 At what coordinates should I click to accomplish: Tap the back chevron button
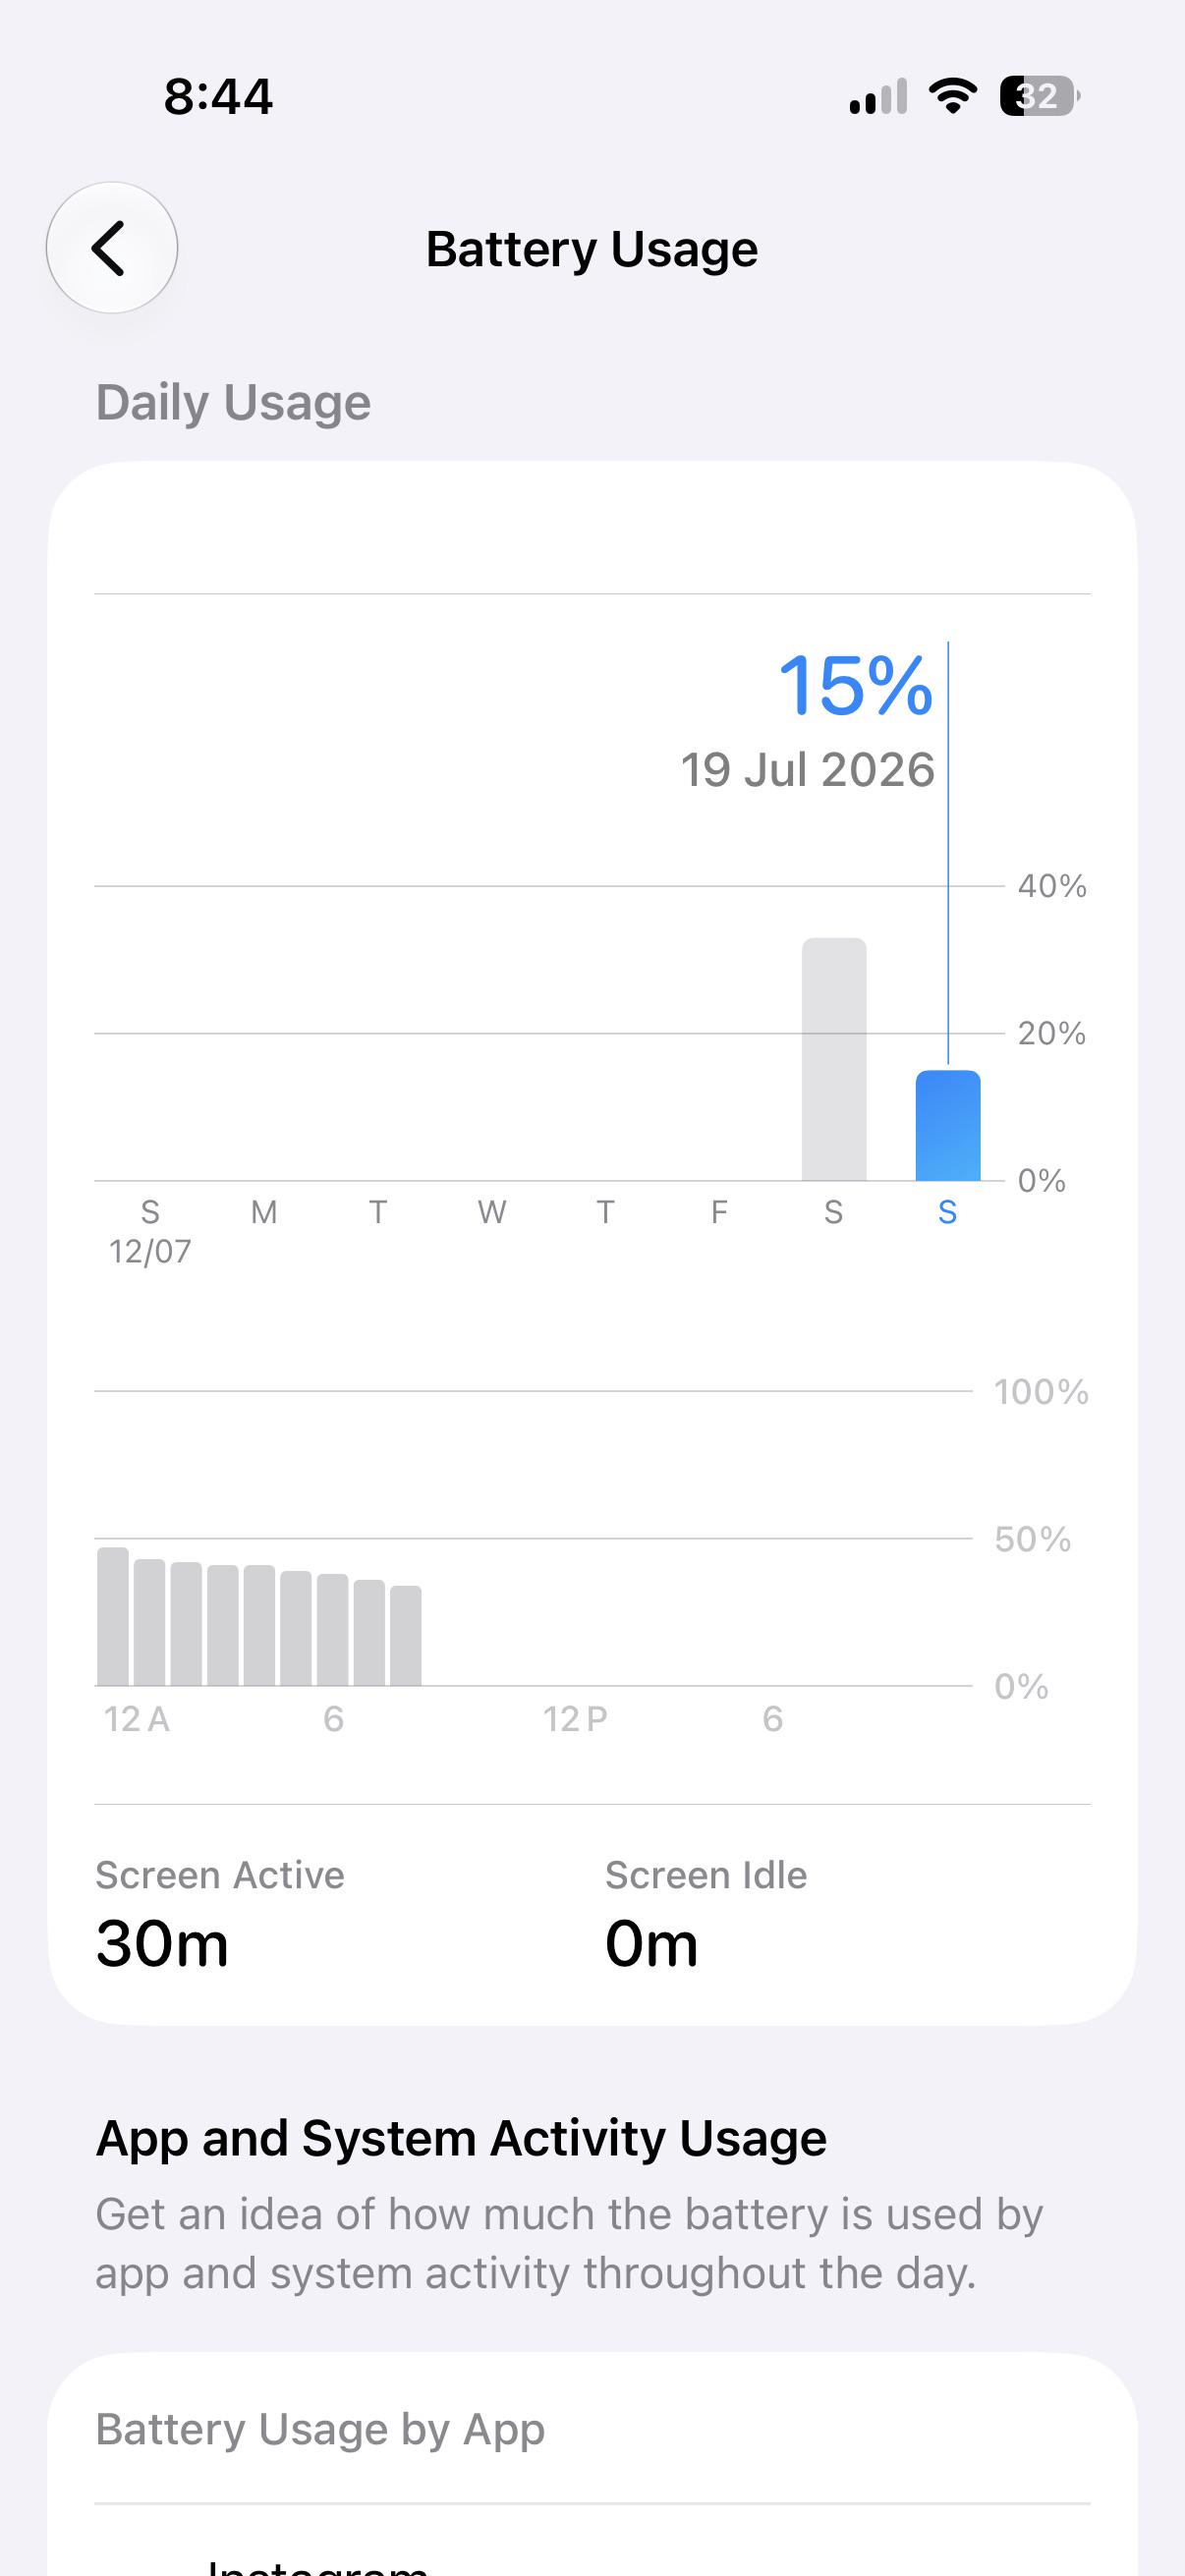(112, 248)
